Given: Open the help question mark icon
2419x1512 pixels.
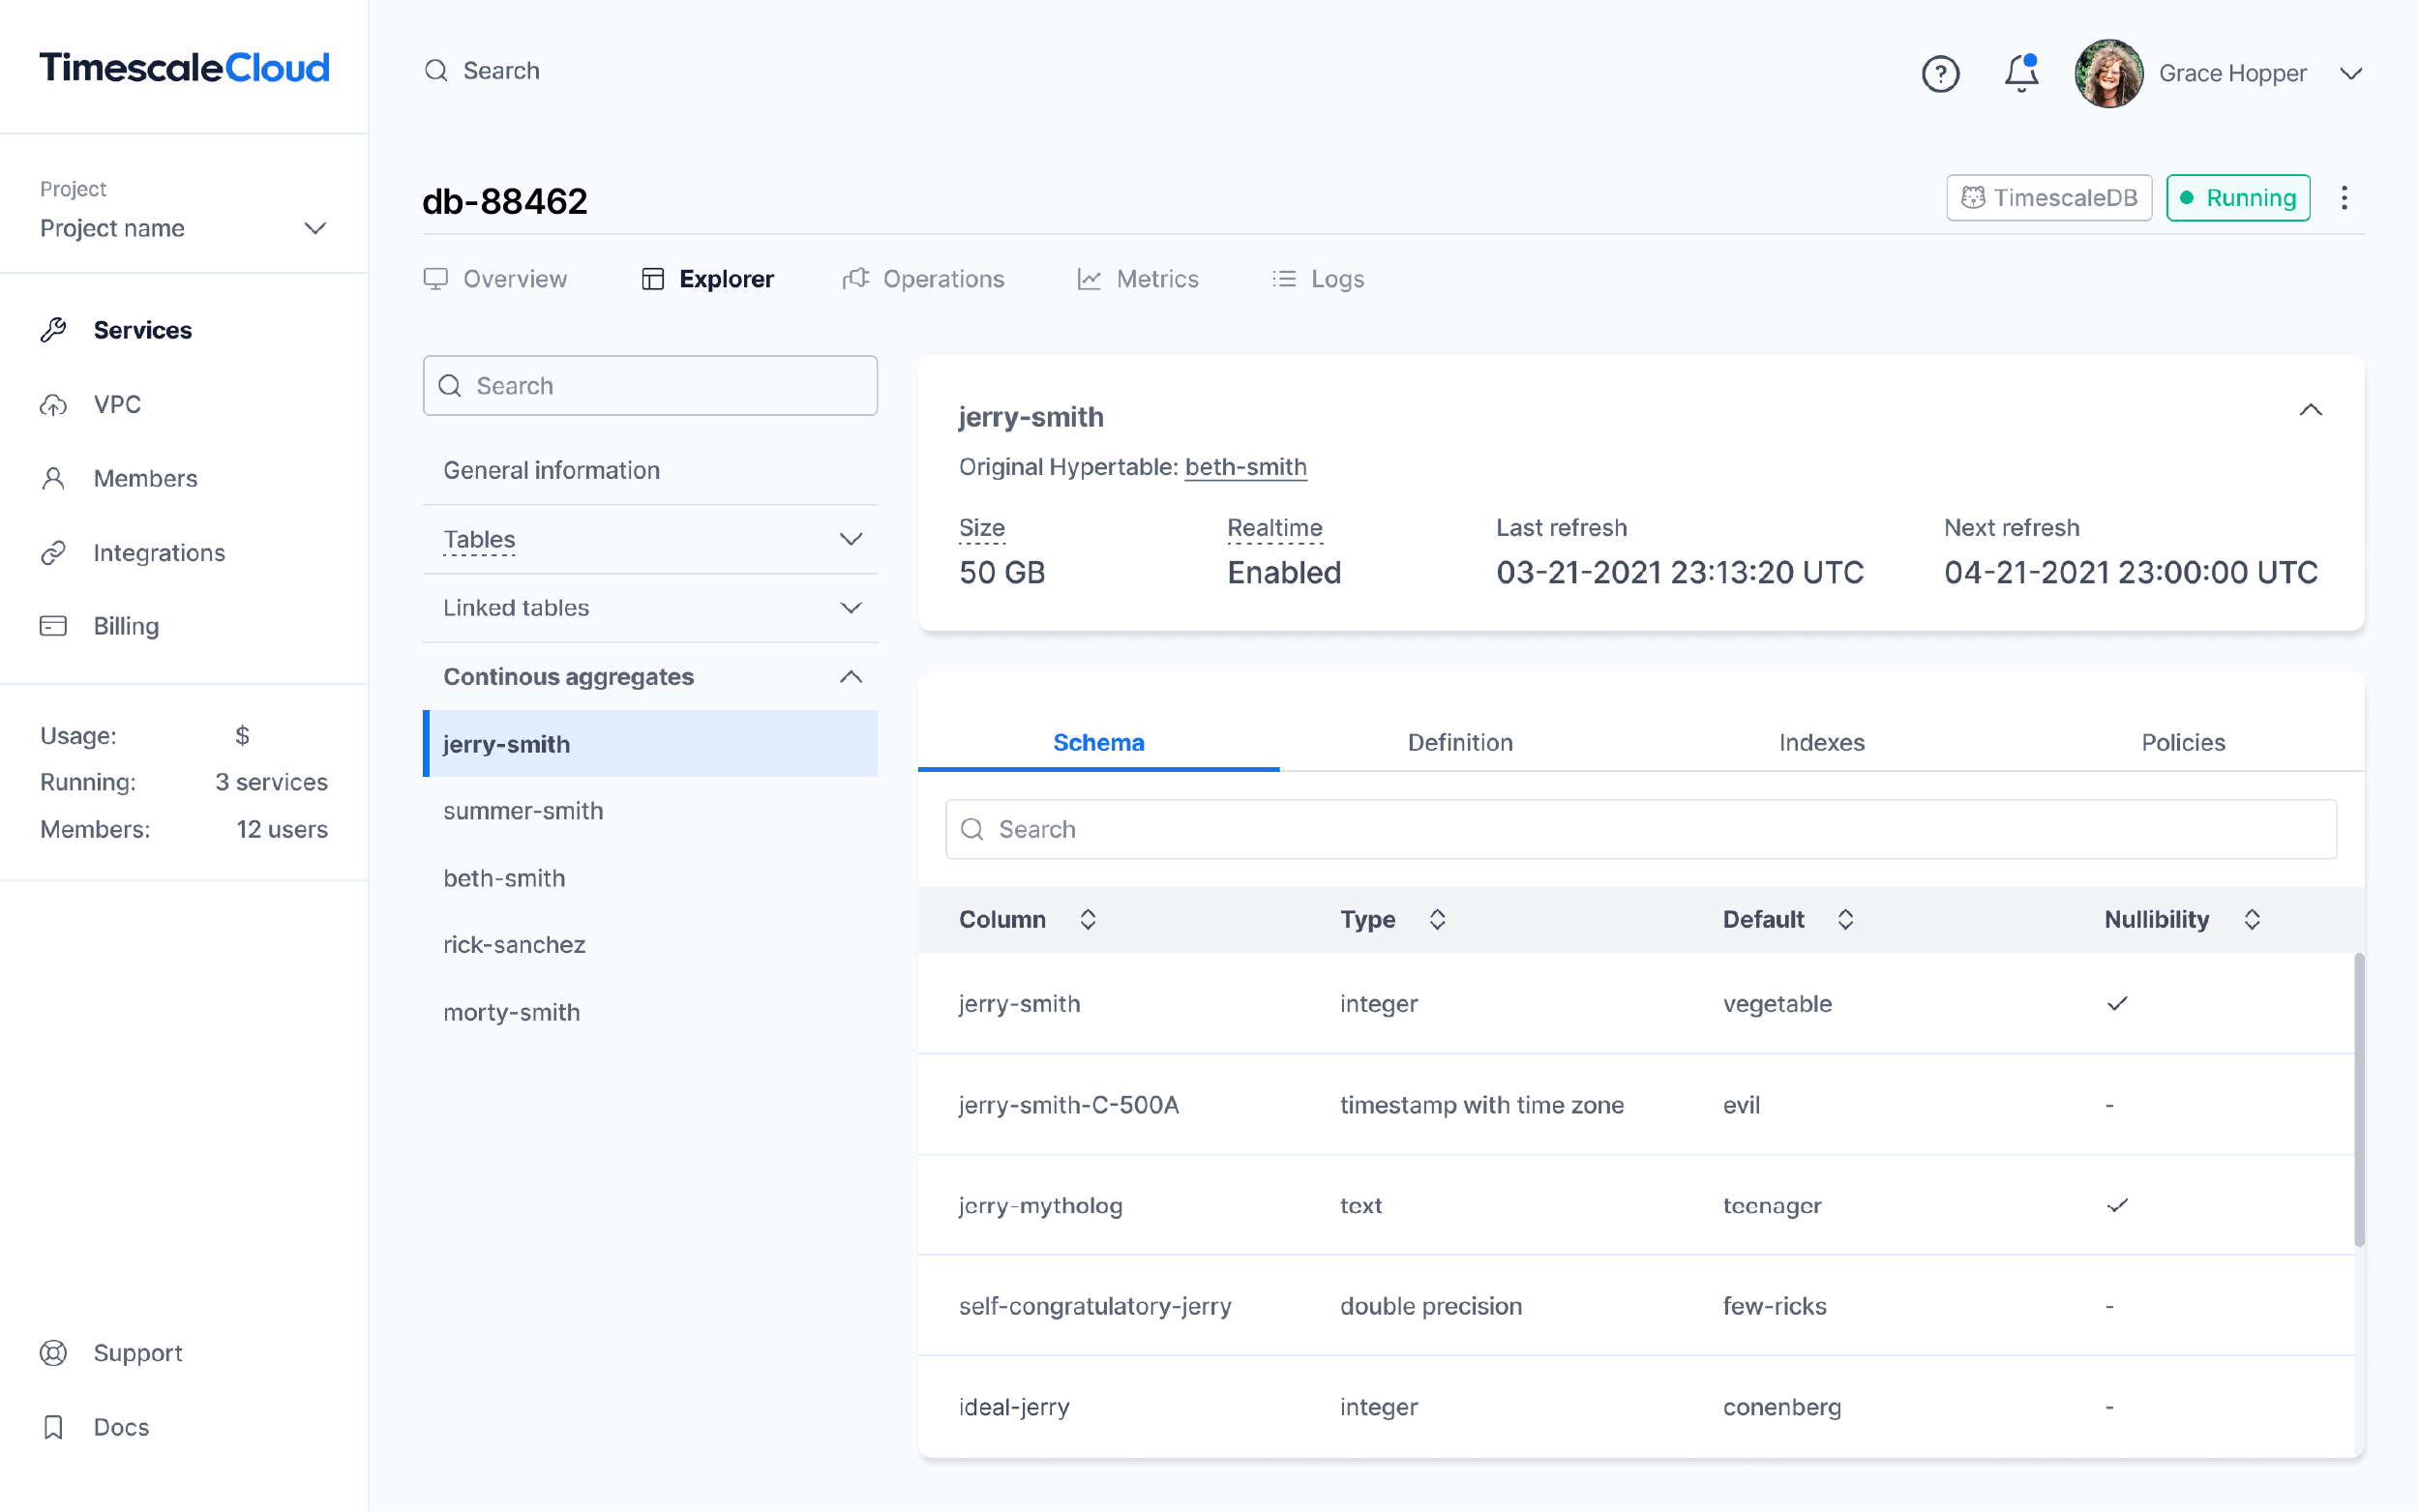Looking at the screenshot, I should [x=1940, y=72].
